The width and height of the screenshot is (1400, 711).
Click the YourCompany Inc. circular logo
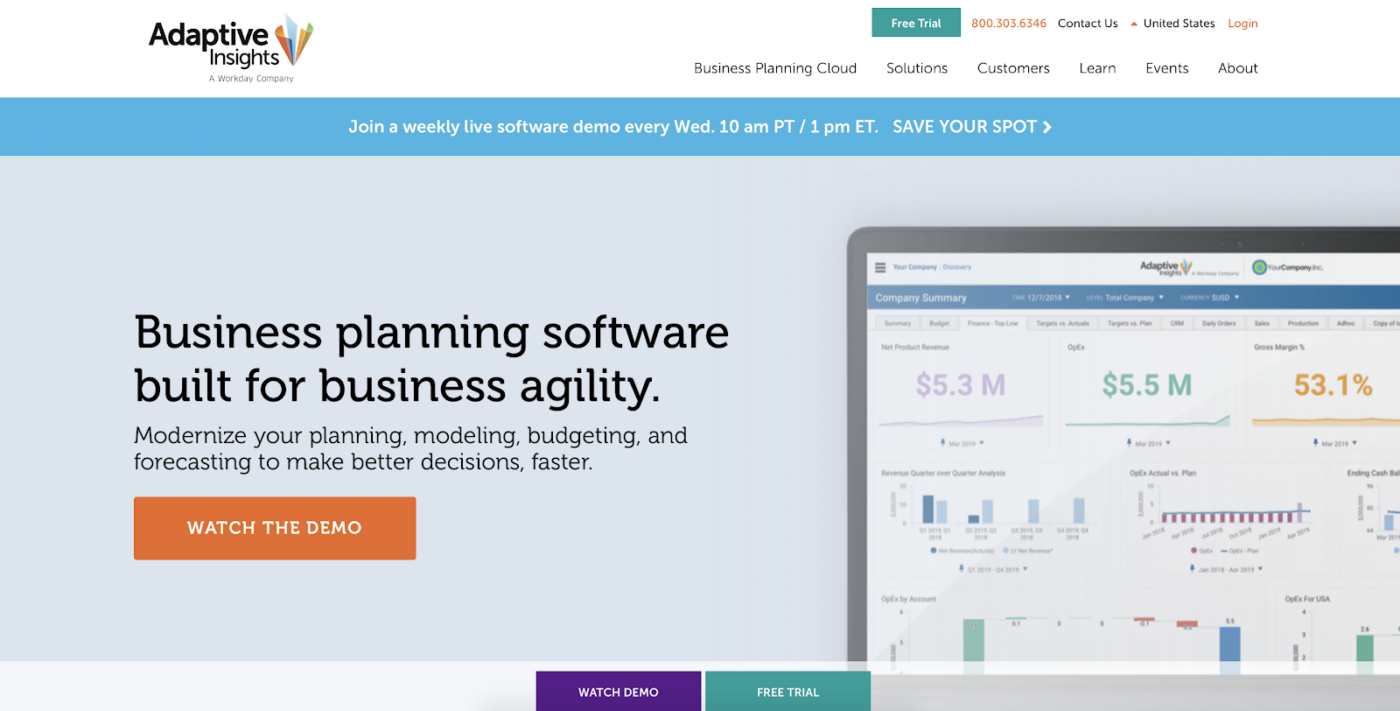pyautogui.click(x=1259, y=267)
